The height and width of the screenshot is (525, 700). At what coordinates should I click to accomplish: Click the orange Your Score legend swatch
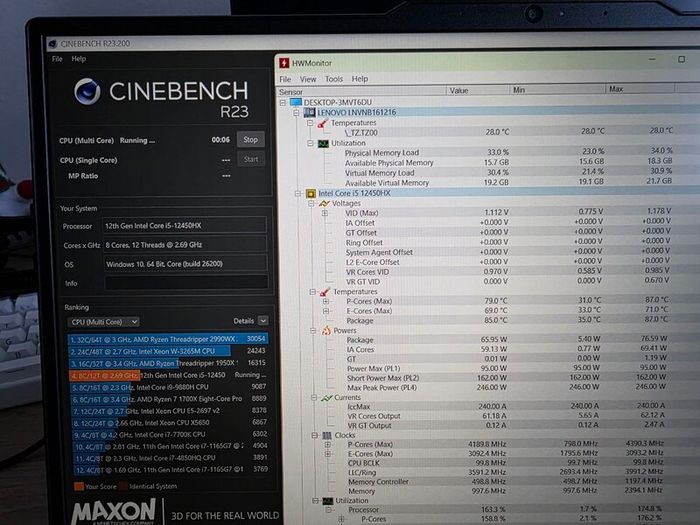pos(79,486)
